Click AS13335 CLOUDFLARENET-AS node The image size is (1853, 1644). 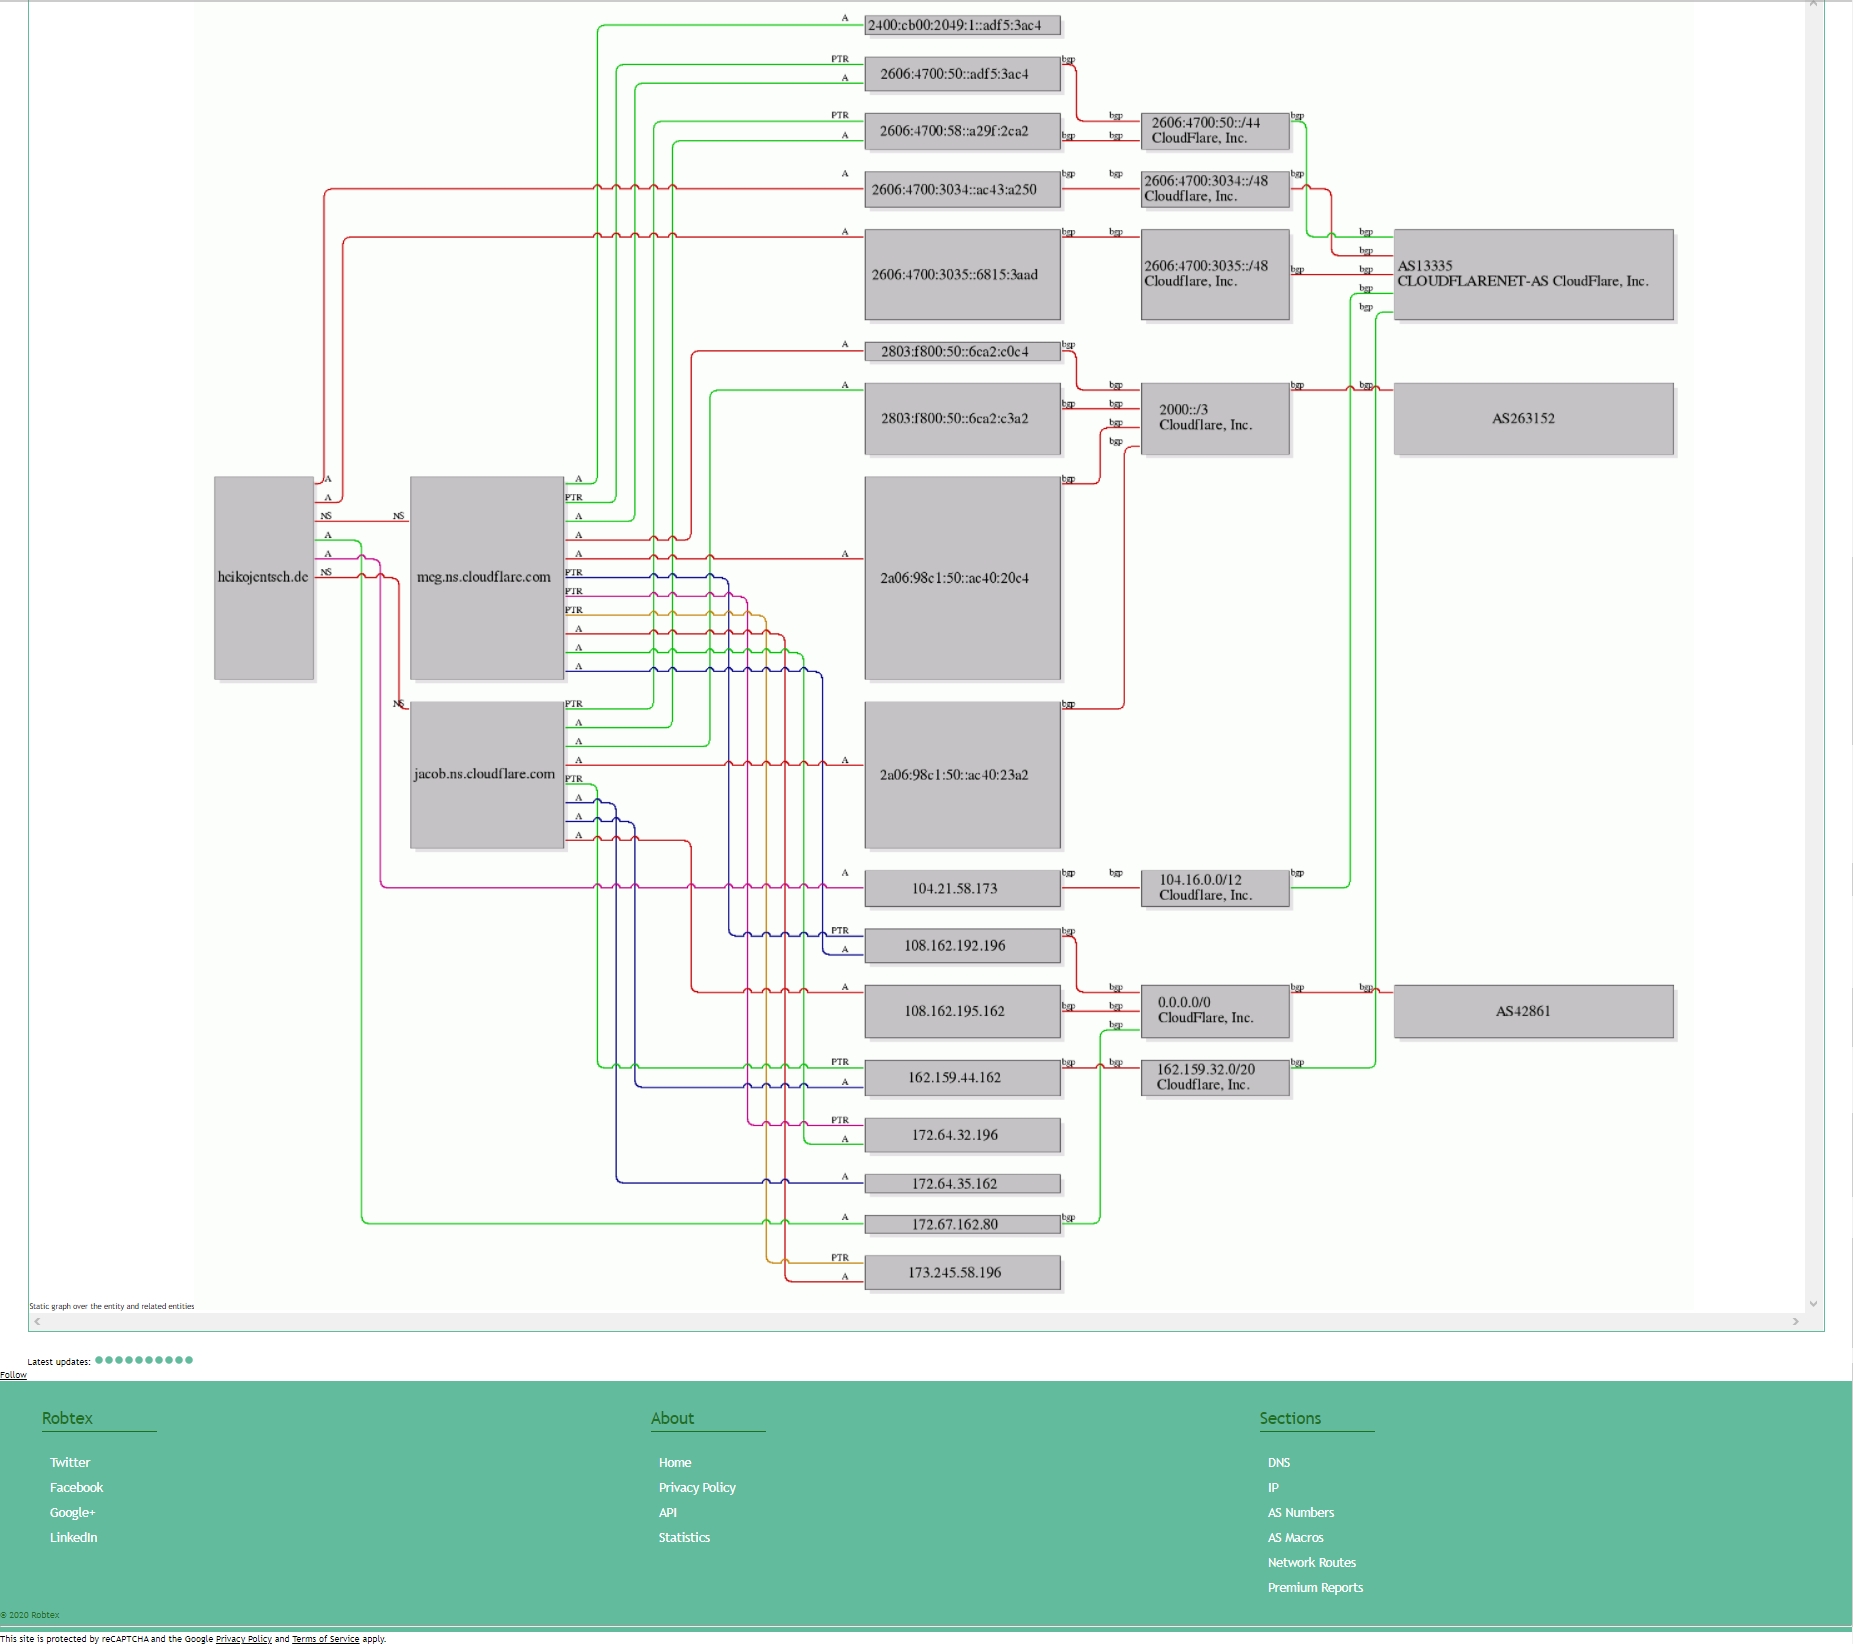click(1533, 275)
